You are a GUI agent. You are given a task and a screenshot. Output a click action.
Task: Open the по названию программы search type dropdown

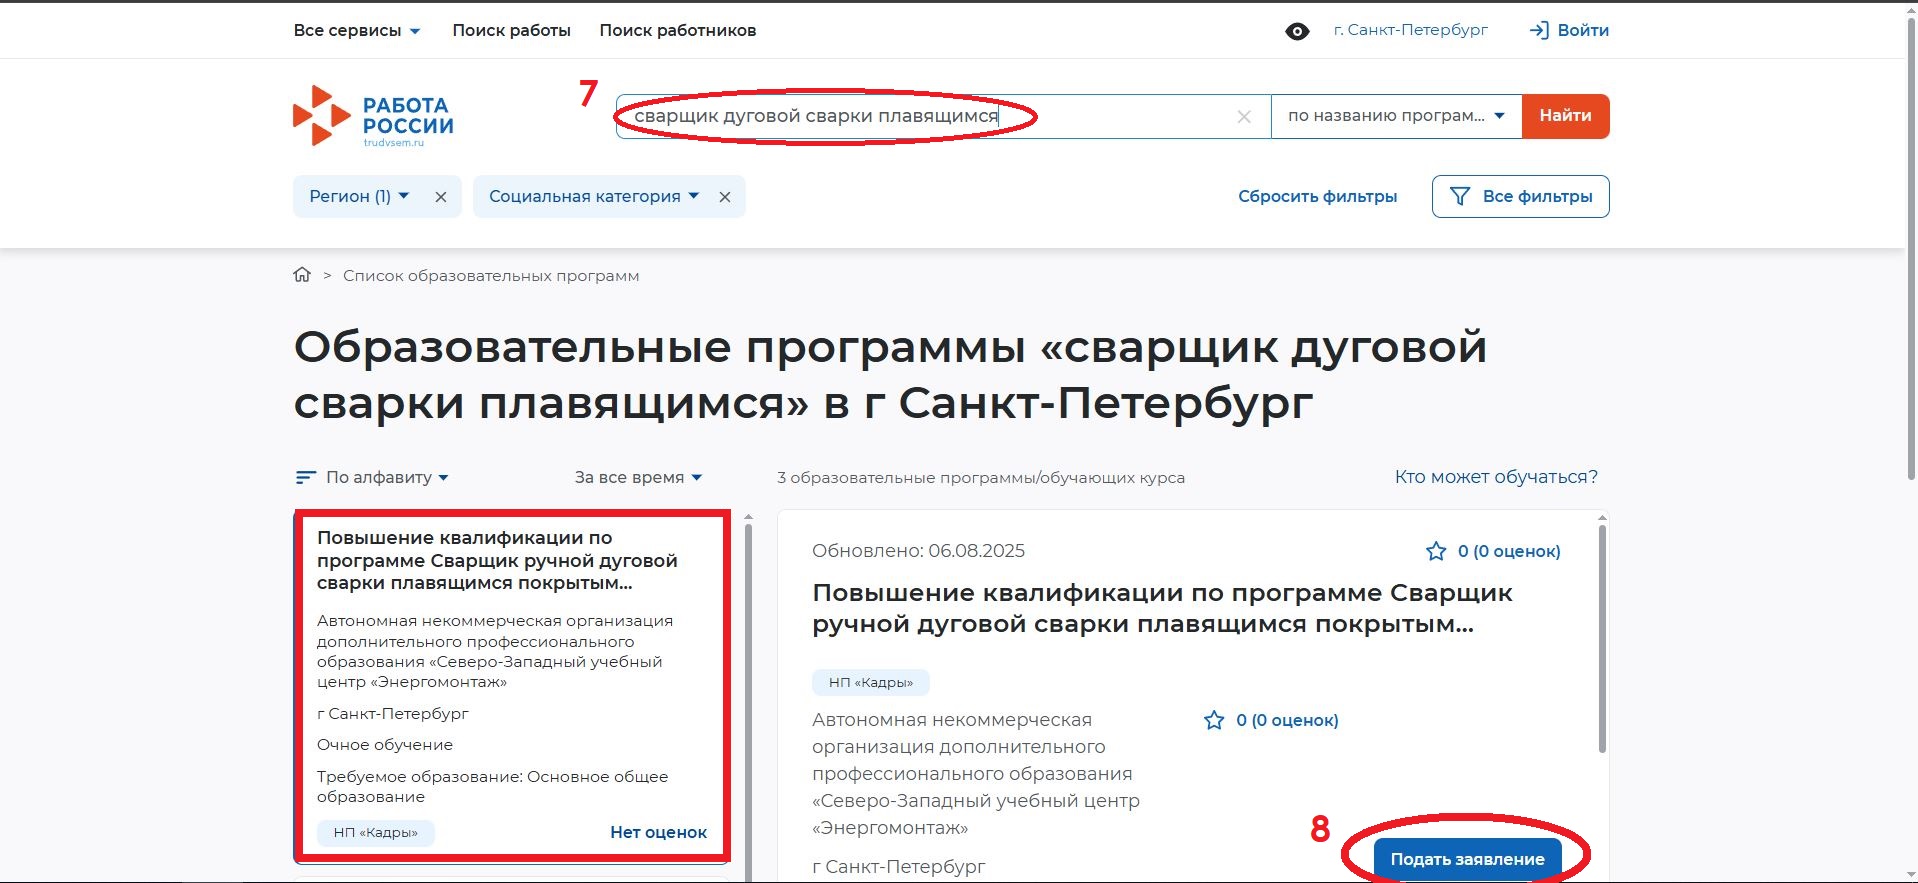click(x=1395, y=116)
